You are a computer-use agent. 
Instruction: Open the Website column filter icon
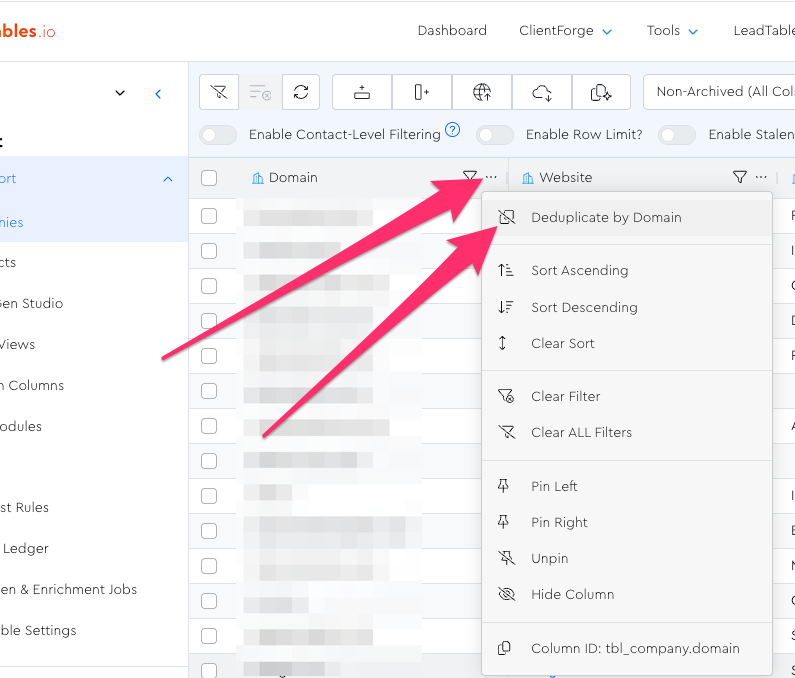point(739,177)
